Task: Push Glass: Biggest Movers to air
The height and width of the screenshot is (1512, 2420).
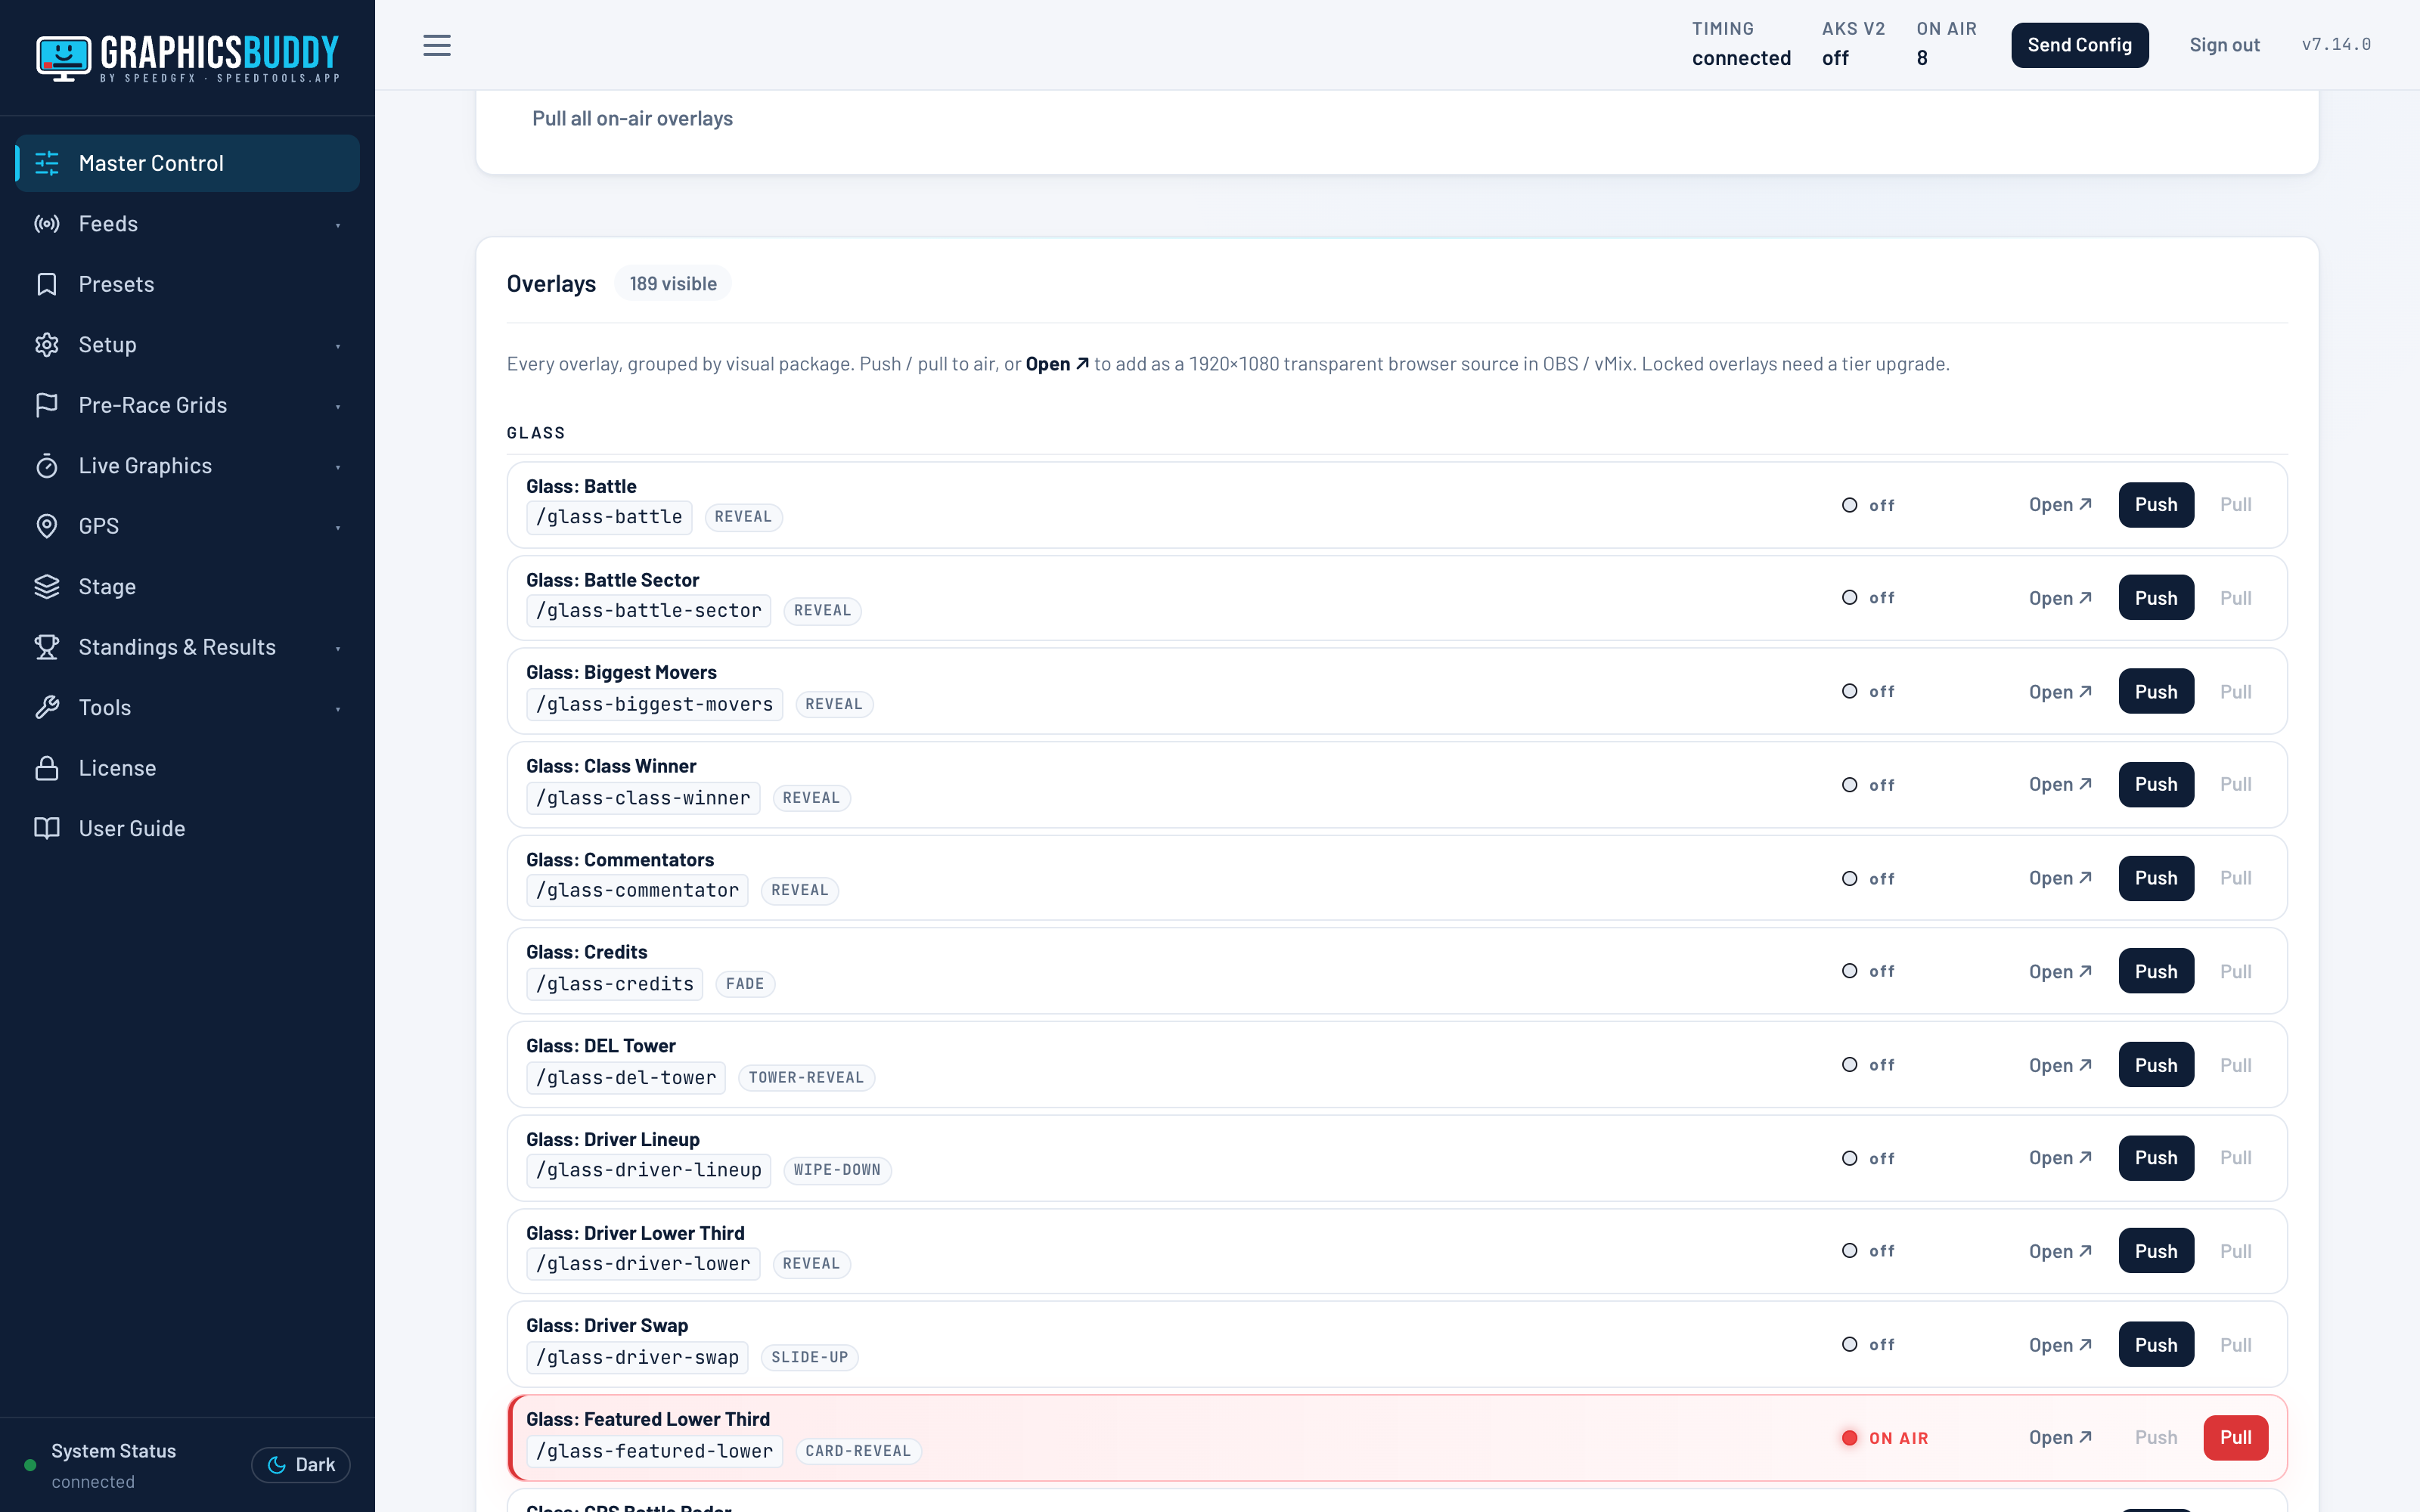Action: (x=2155, y=692)
